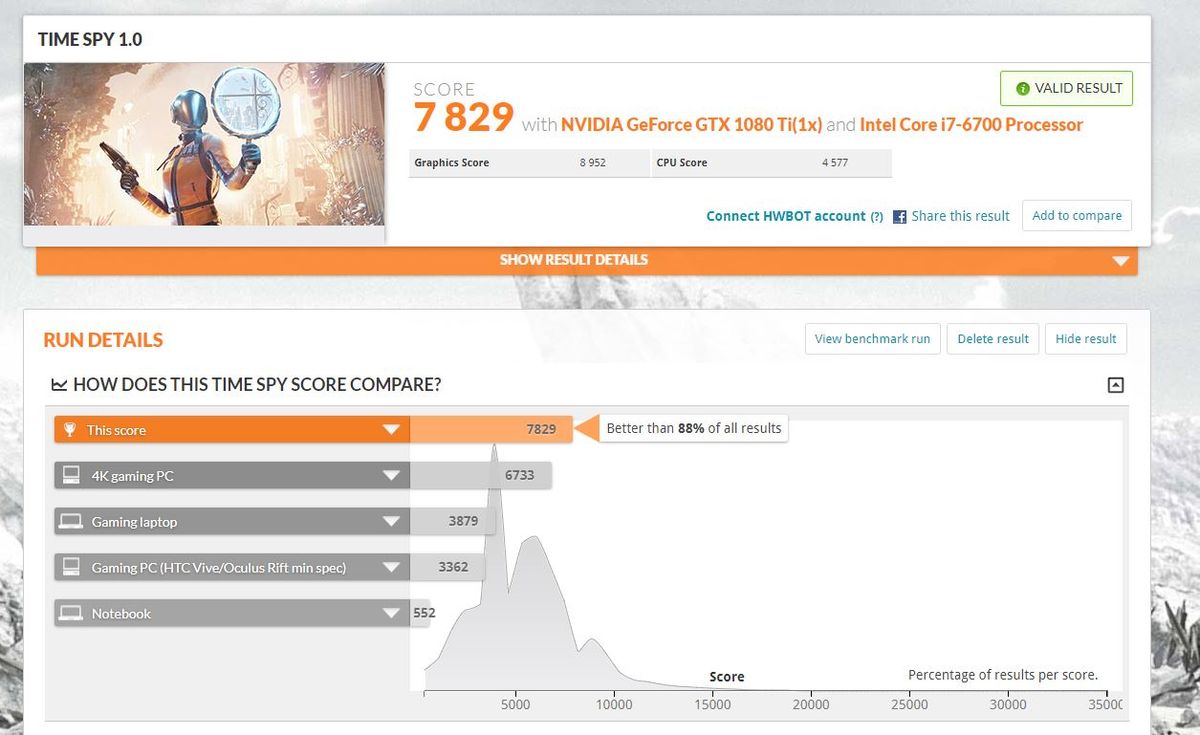Viewport: 1200px width, 735px height.
Task: Click the Hide result button
Action: click(x=1086, y=339)
